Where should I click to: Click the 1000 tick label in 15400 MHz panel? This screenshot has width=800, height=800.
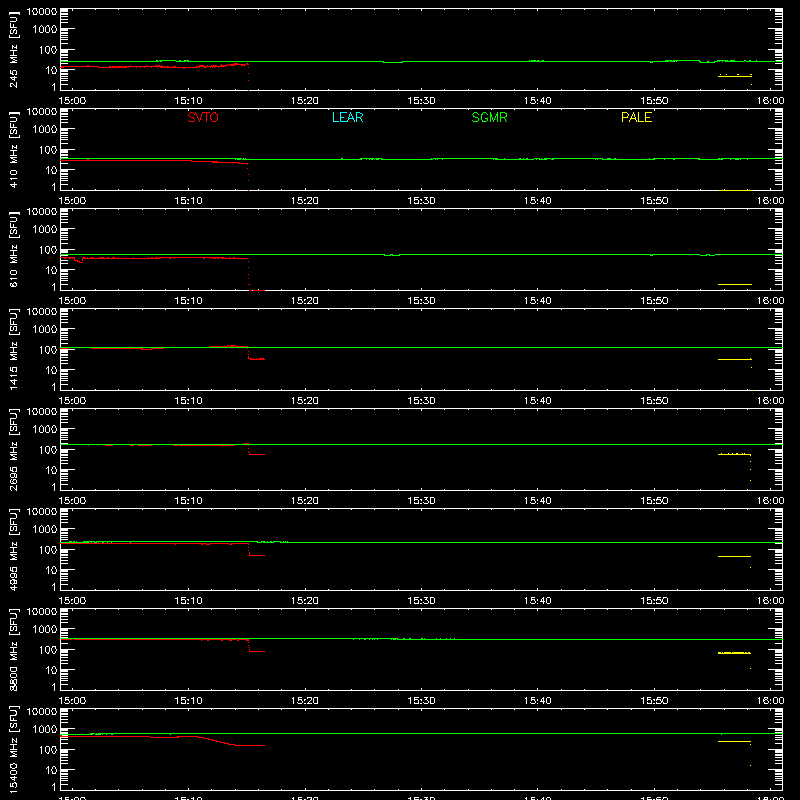[44, 729]
